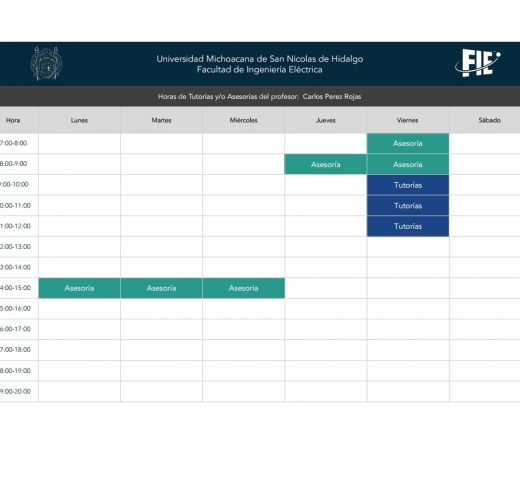Click the Facultad de Ingeniería Eléctrica title
This screenshot has height=480, width=520.
(260, 70)
